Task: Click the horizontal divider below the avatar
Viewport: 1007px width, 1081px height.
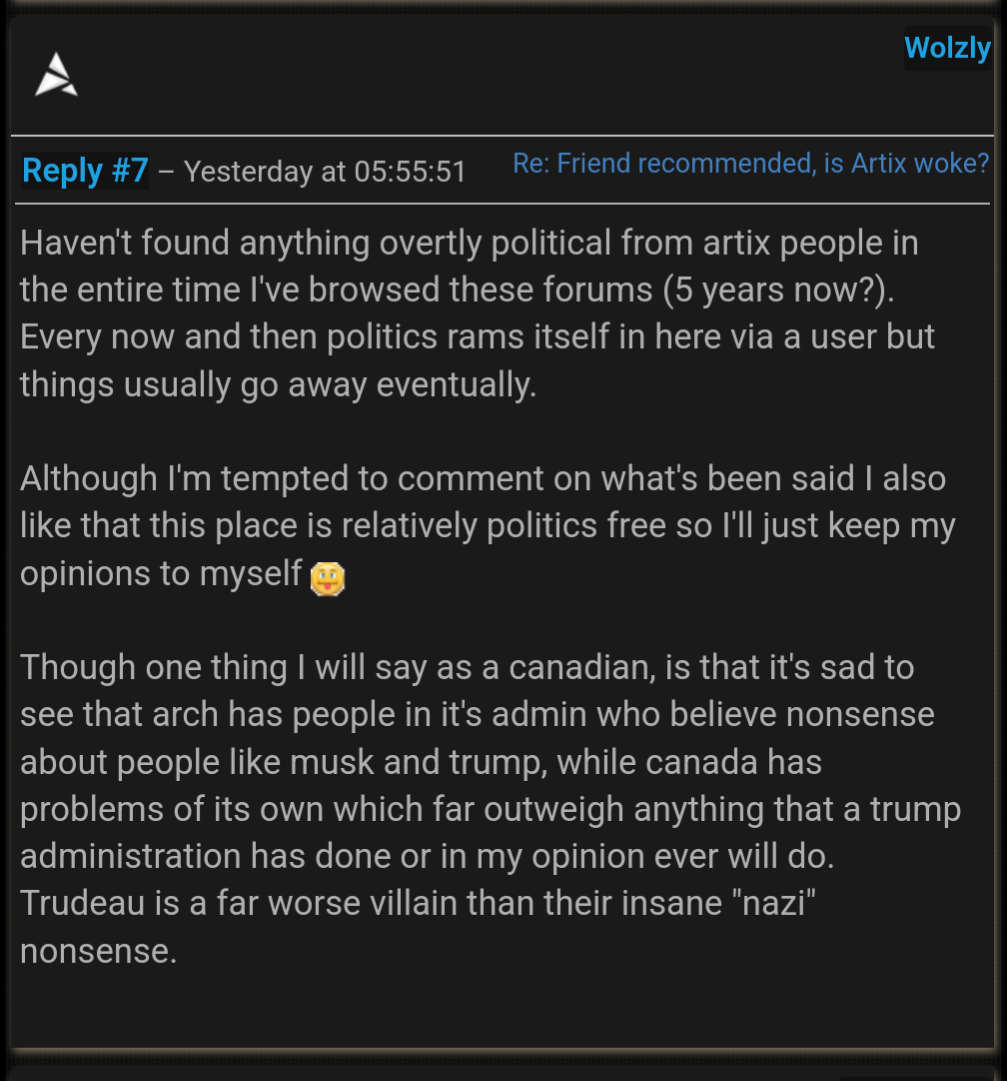Action: pyautogui.click(x=500, y=135)
